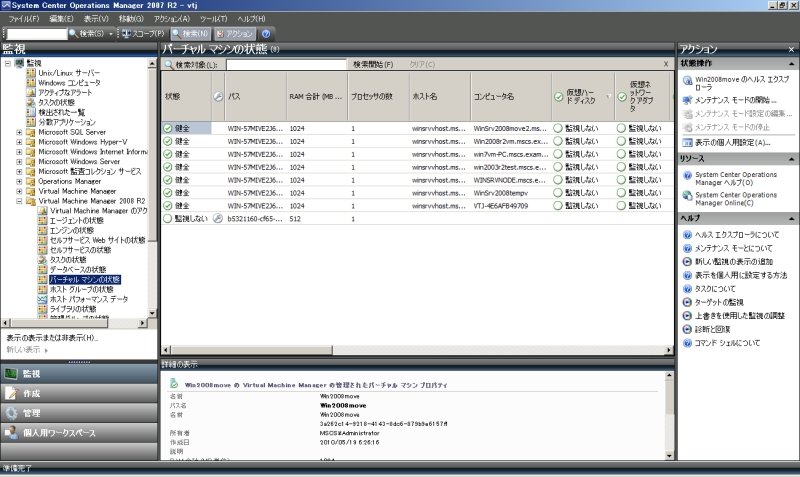Sort by the RAM 合計 column header
800x477 pixels.
point(316,96)
